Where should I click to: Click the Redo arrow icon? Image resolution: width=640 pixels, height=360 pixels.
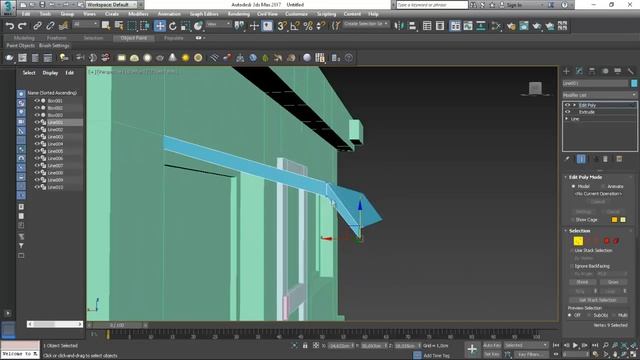pos(22,26)
